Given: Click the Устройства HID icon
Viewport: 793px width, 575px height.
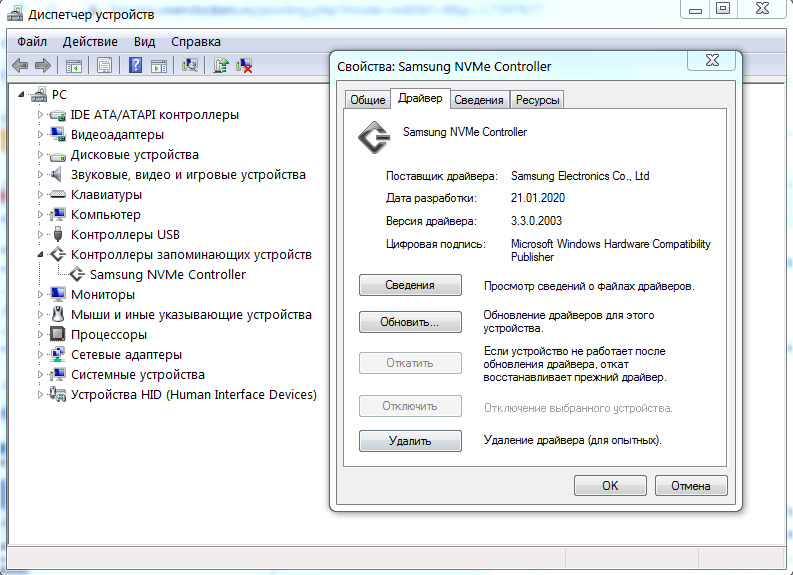Looking at the screenshot, I should pos(58,394).
